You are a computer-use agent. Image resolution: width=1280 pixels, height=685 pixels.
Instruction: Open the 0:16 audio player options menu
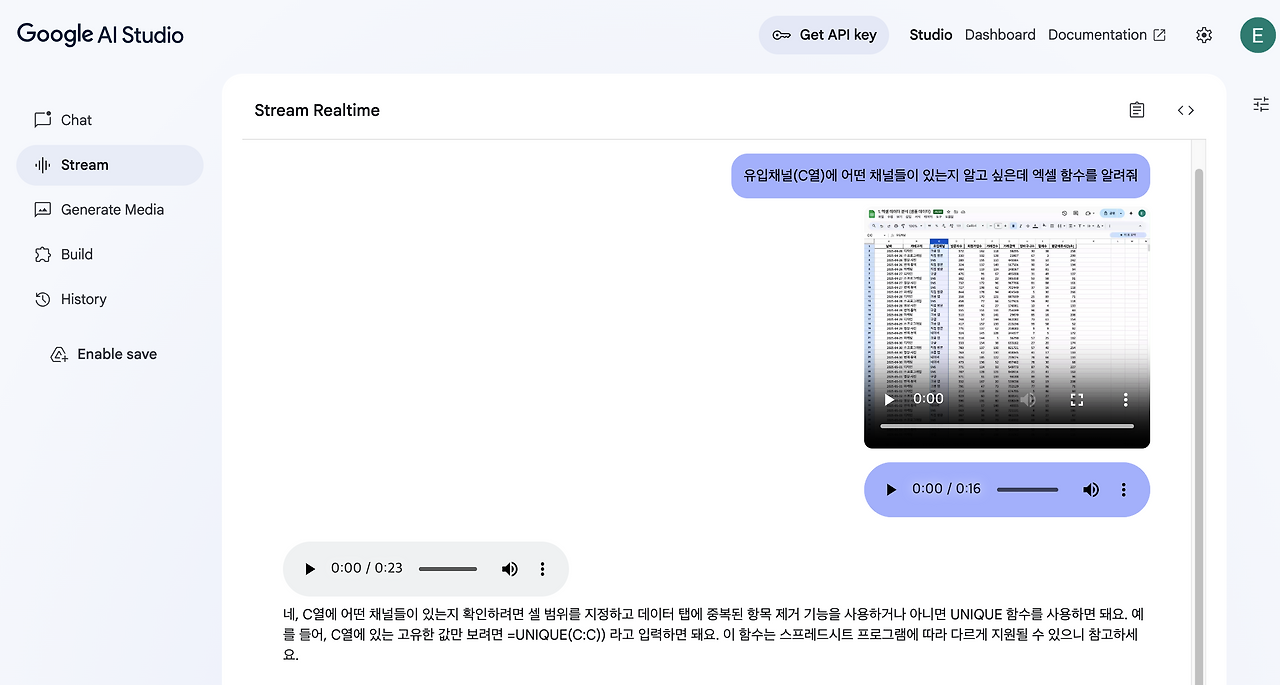1124,489
